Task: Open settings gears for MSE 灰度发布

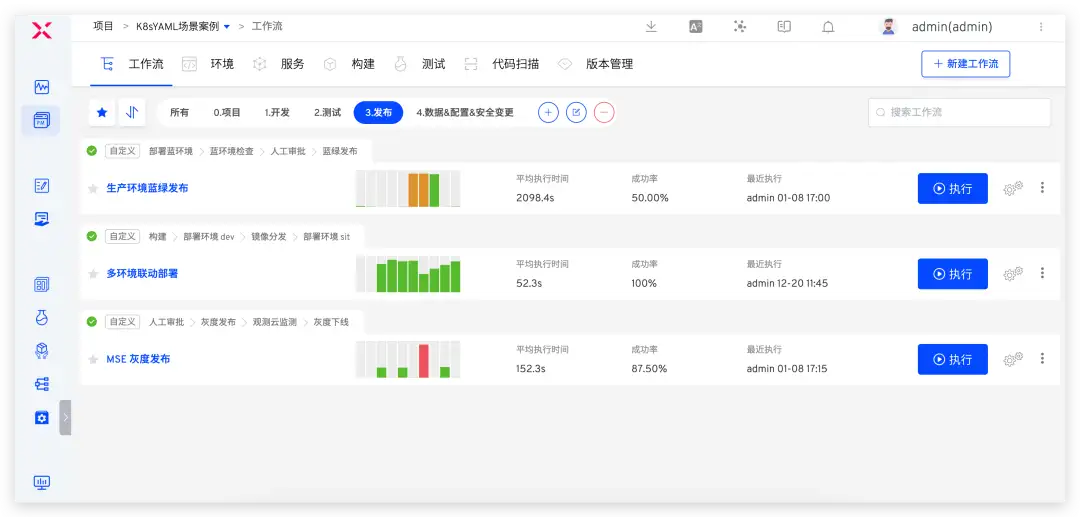Action: tap(1012, 359)
